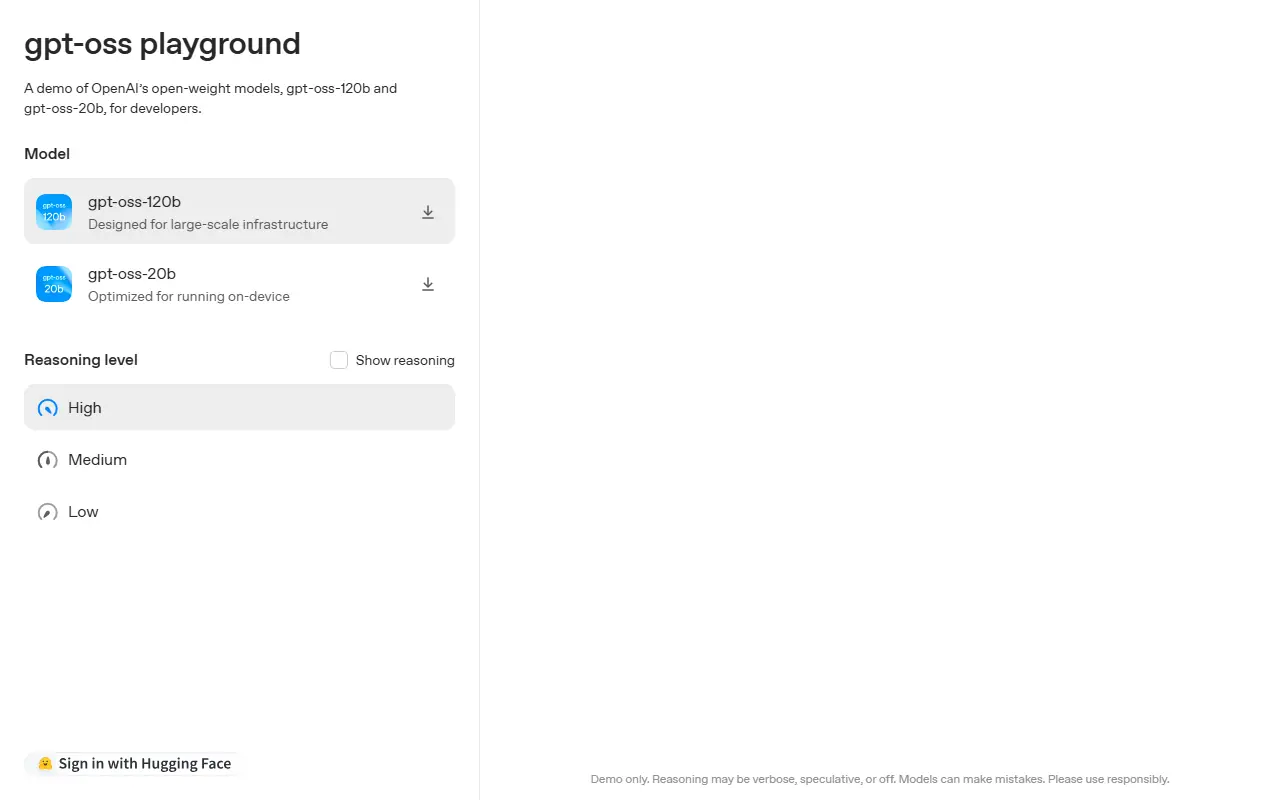
Task: Select the Medium reasoning level
Action: coord(97,460)
